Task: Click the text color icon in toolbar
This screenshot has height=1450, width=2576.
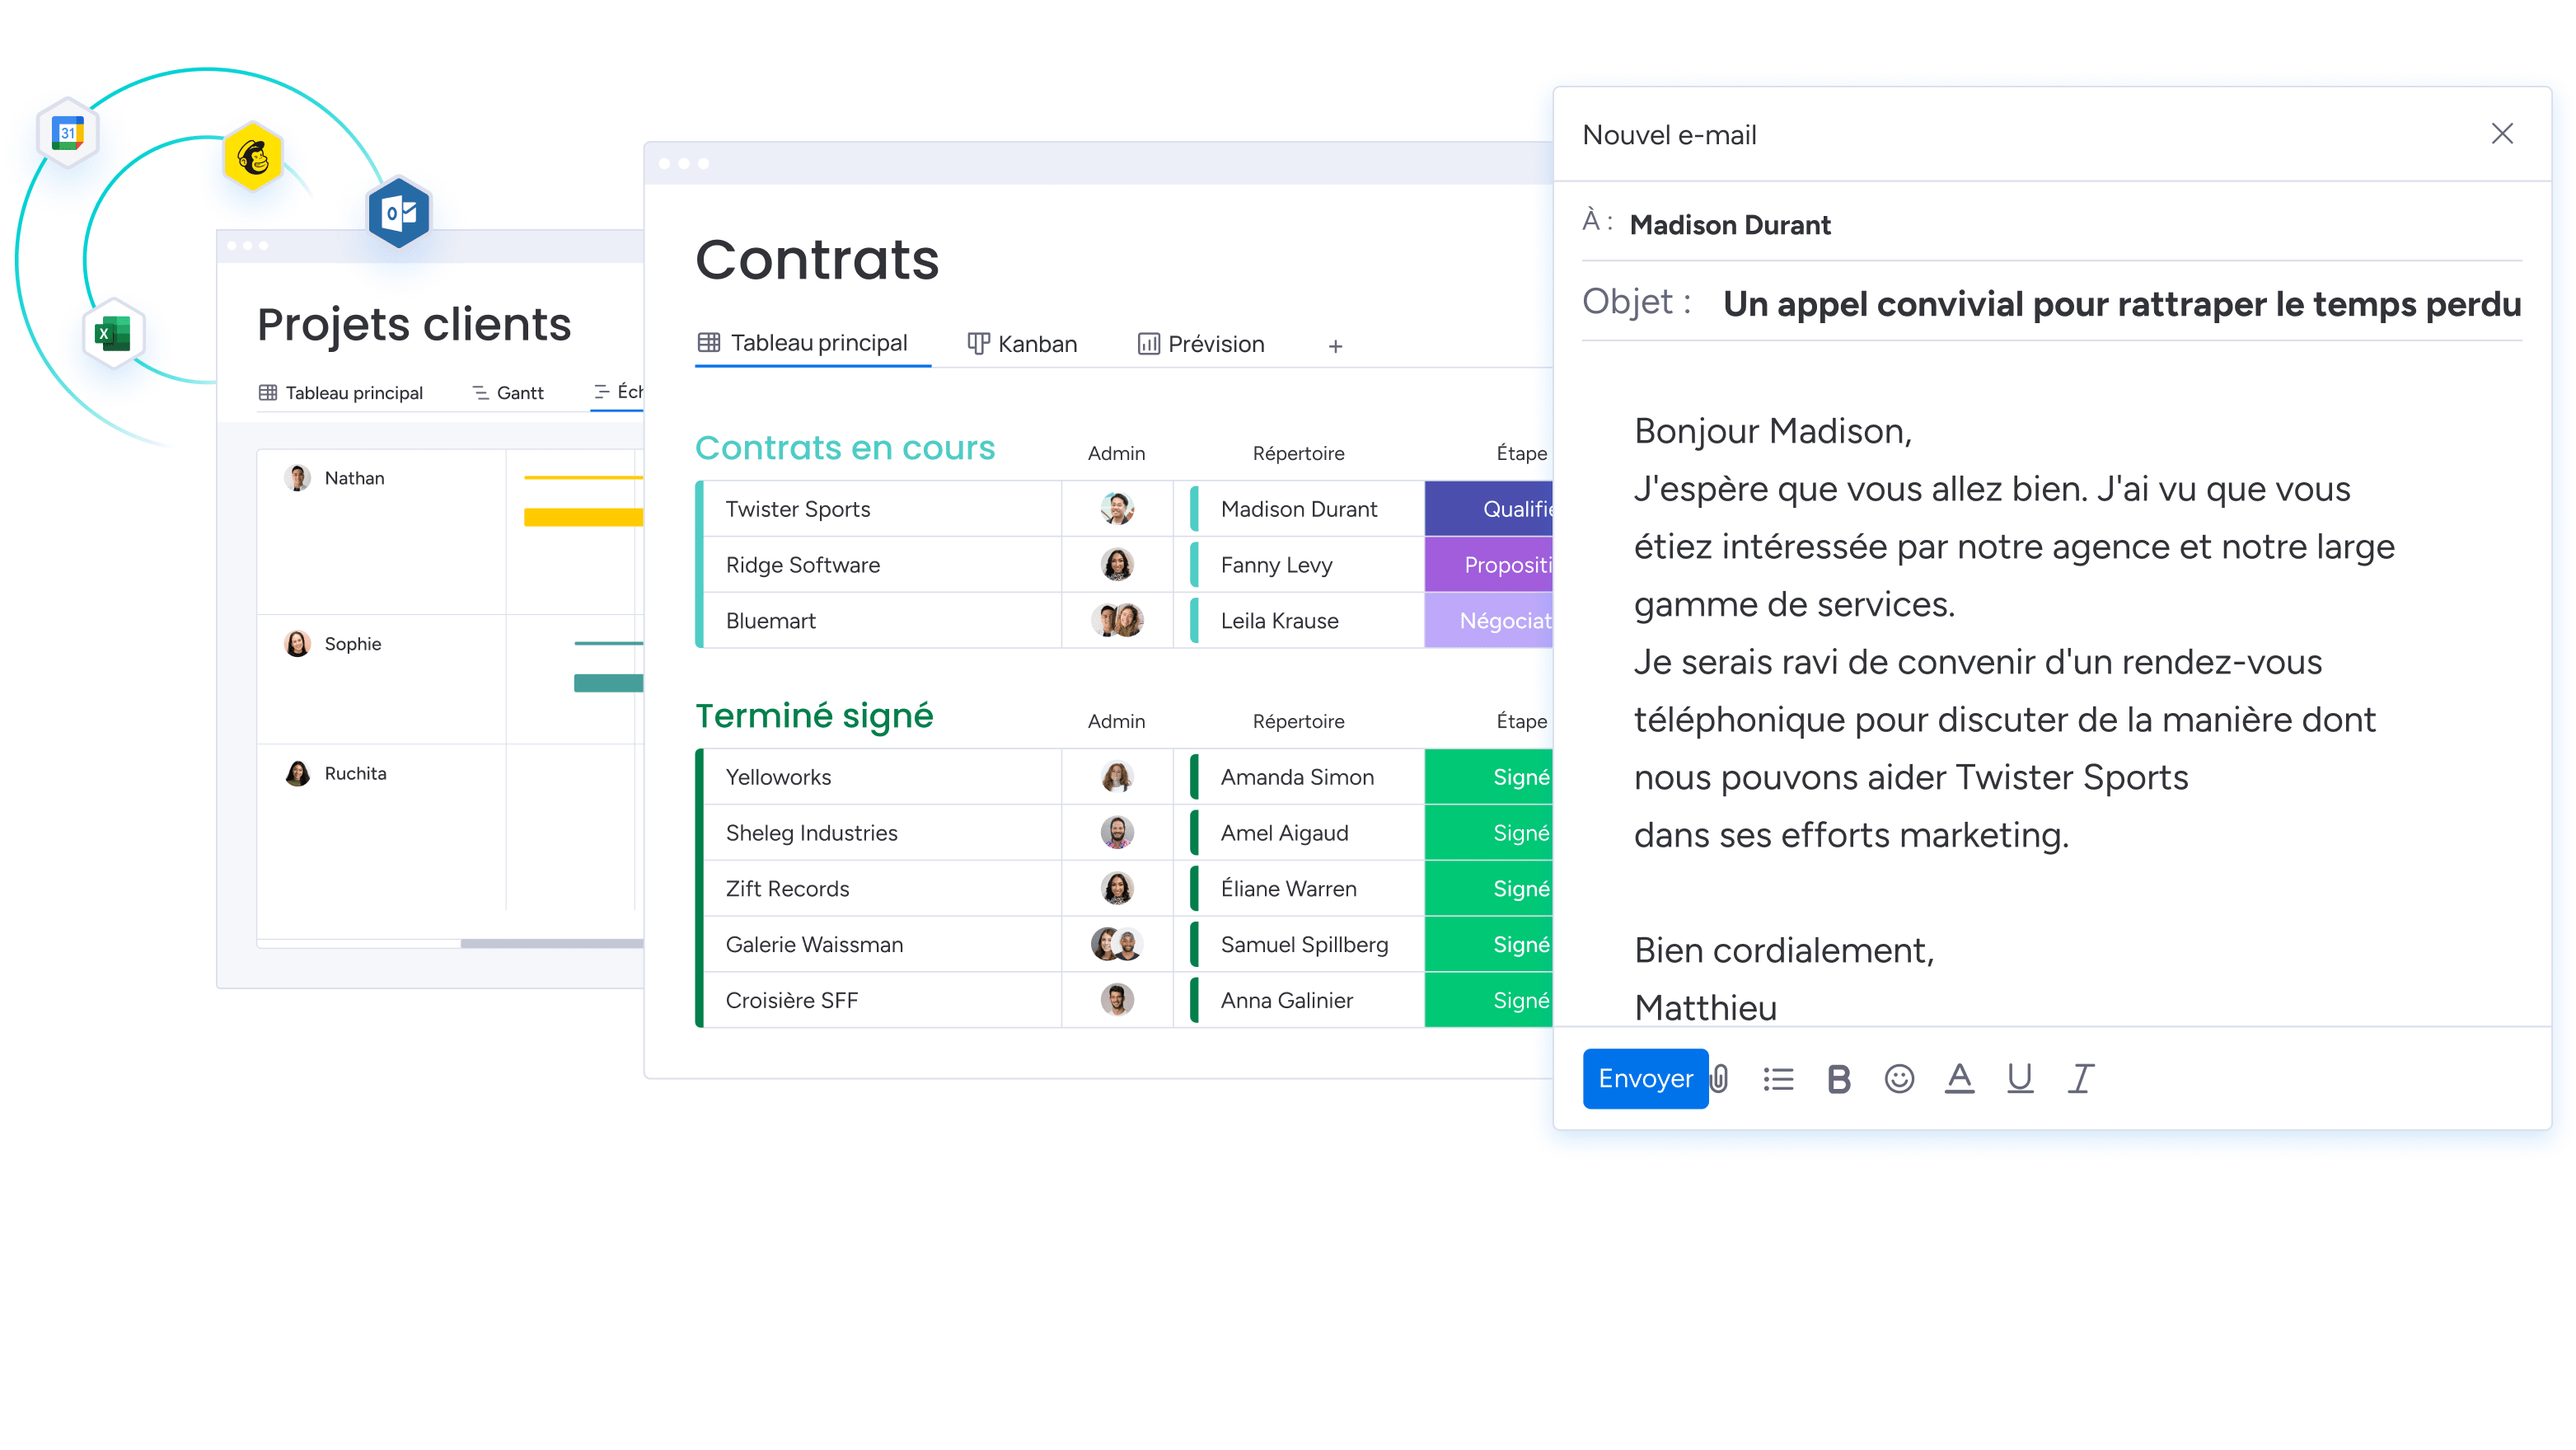Action: pos(1959,1080)
